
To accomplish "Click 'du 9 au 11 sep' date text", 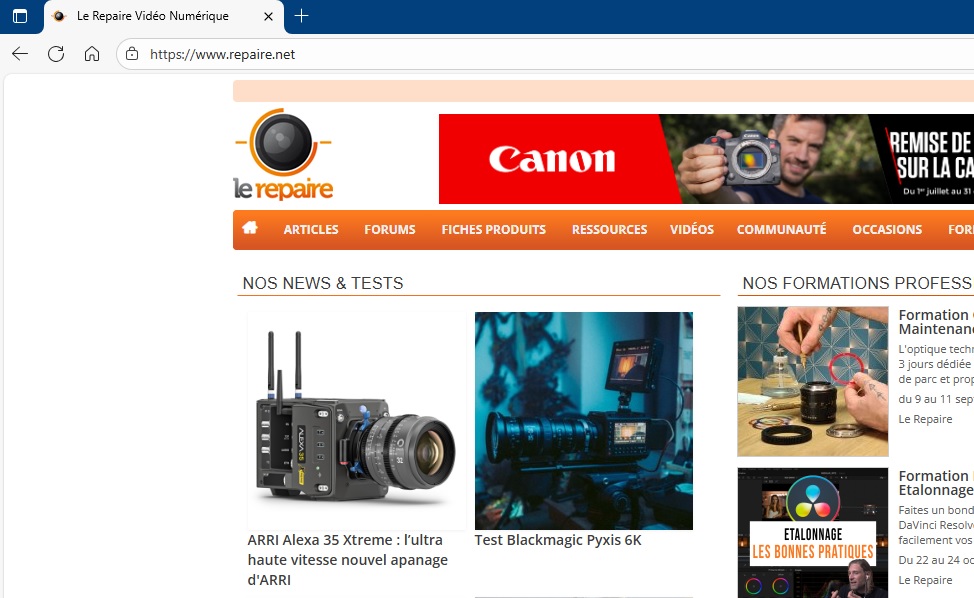I will point(935,399).
